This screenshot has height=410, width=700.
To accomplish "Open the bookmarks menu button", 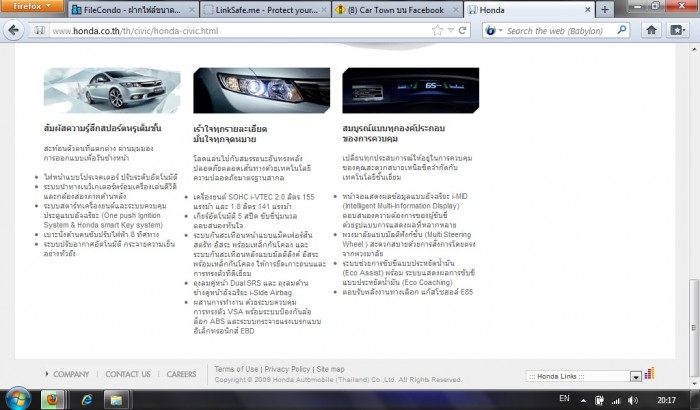I will click(677, 30).
